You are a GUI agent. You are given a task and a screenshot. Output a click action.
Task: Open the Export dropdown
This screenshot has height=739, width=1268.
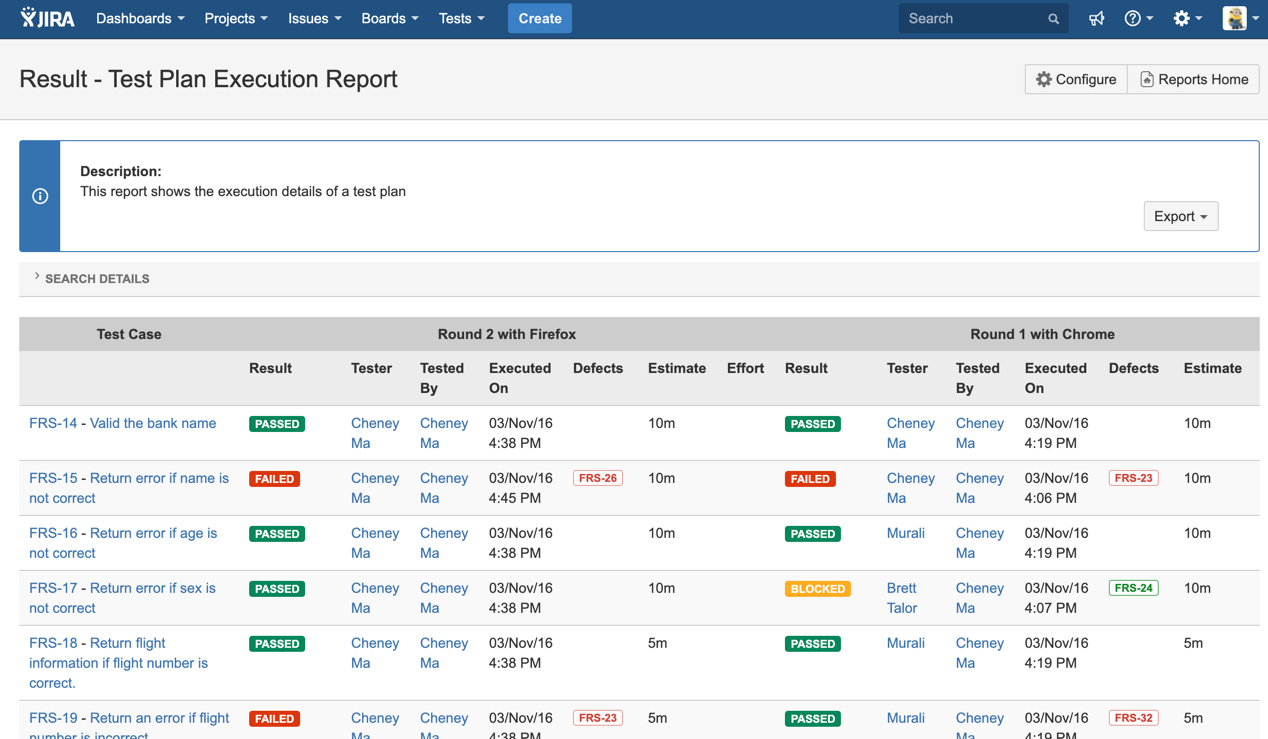click(x=1180, y=217)
